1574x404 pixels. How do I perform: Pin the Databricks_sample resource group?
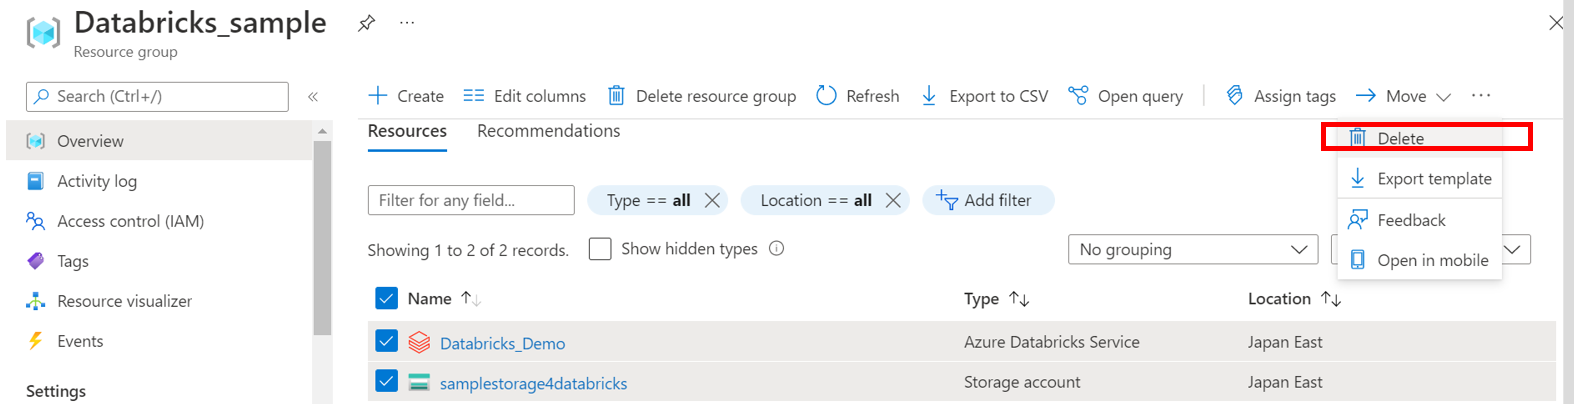(367, 23)
